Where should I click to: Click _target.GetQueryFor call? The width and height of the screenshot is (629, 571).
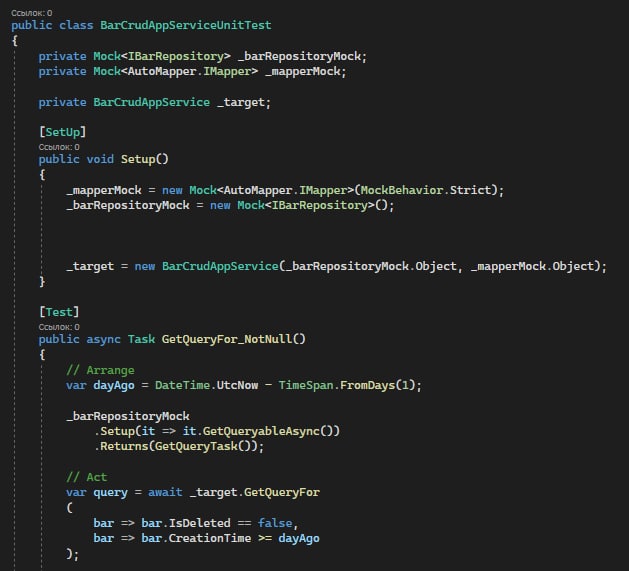coord(254,492)
